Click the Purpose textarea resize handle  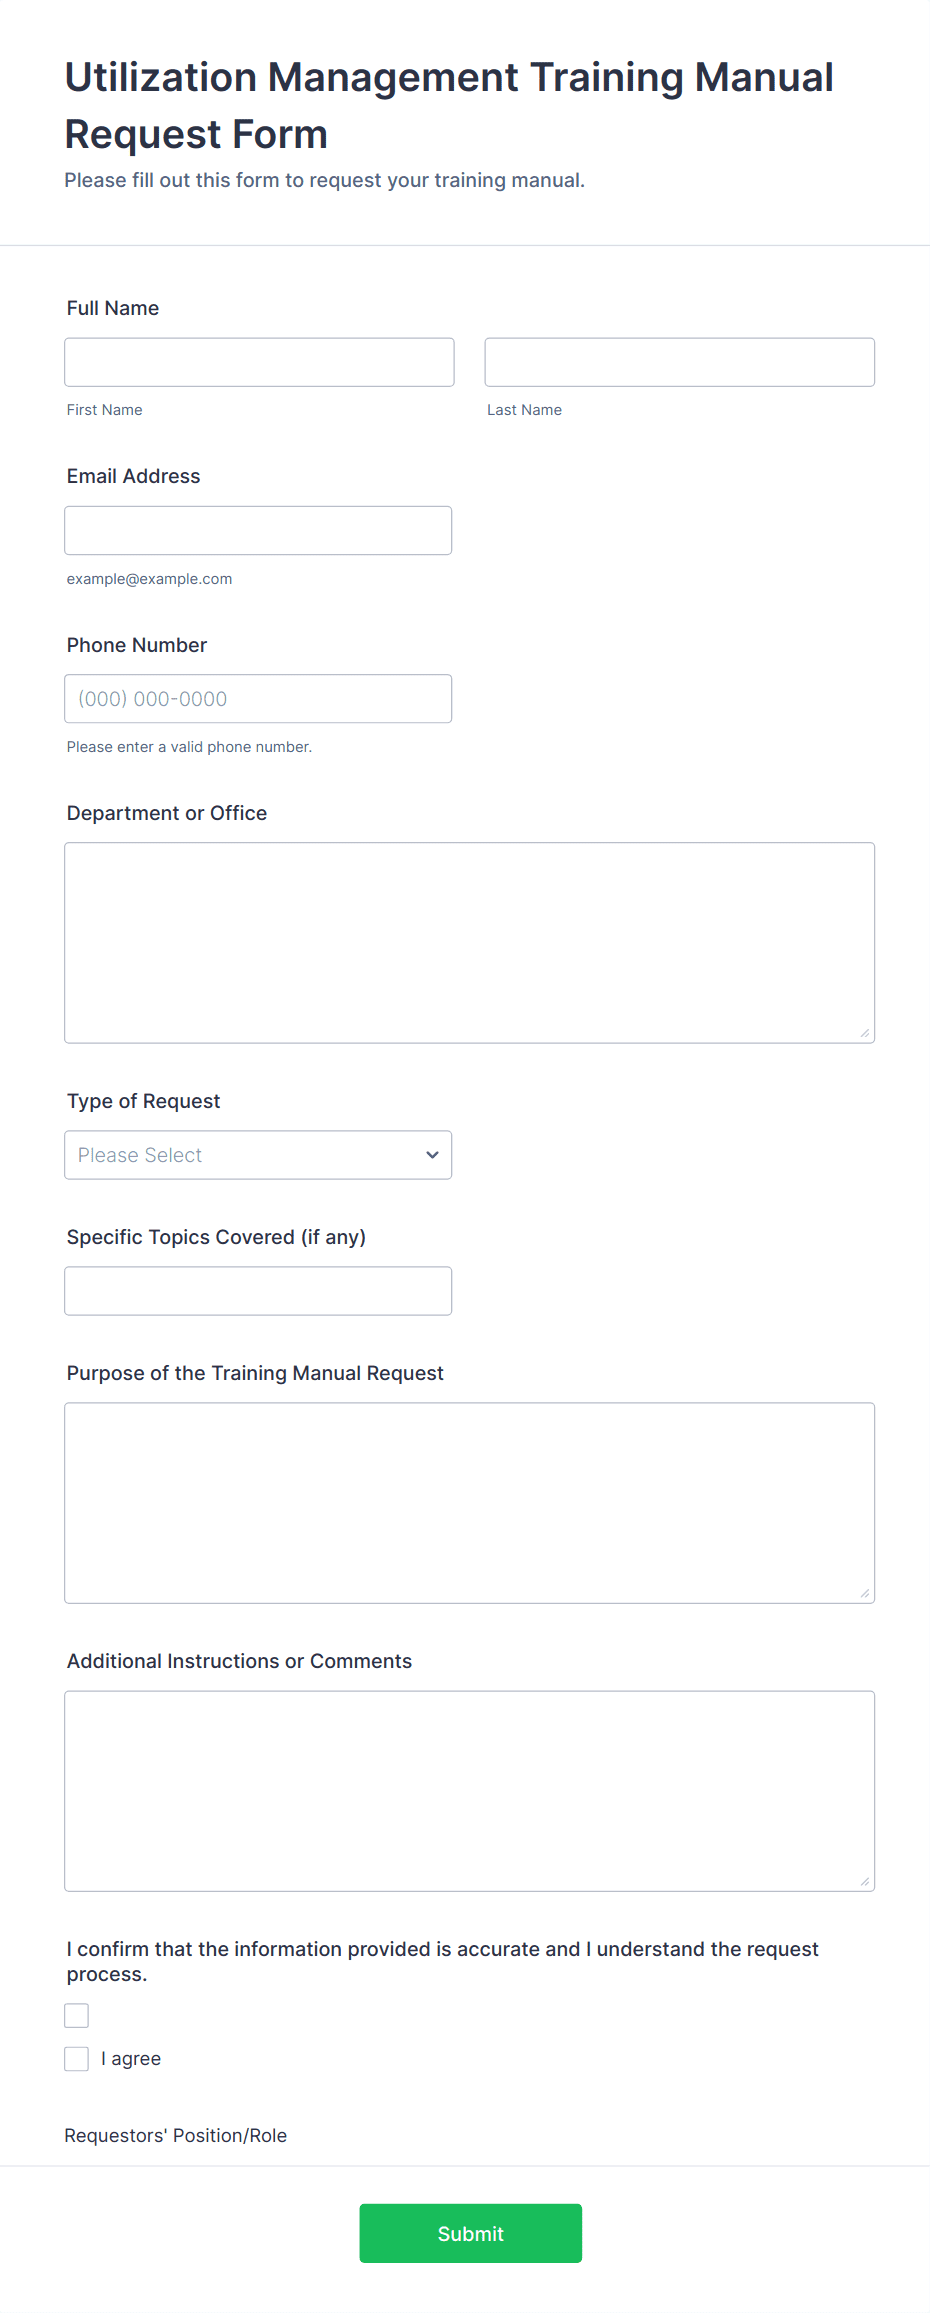point(865,1593)
